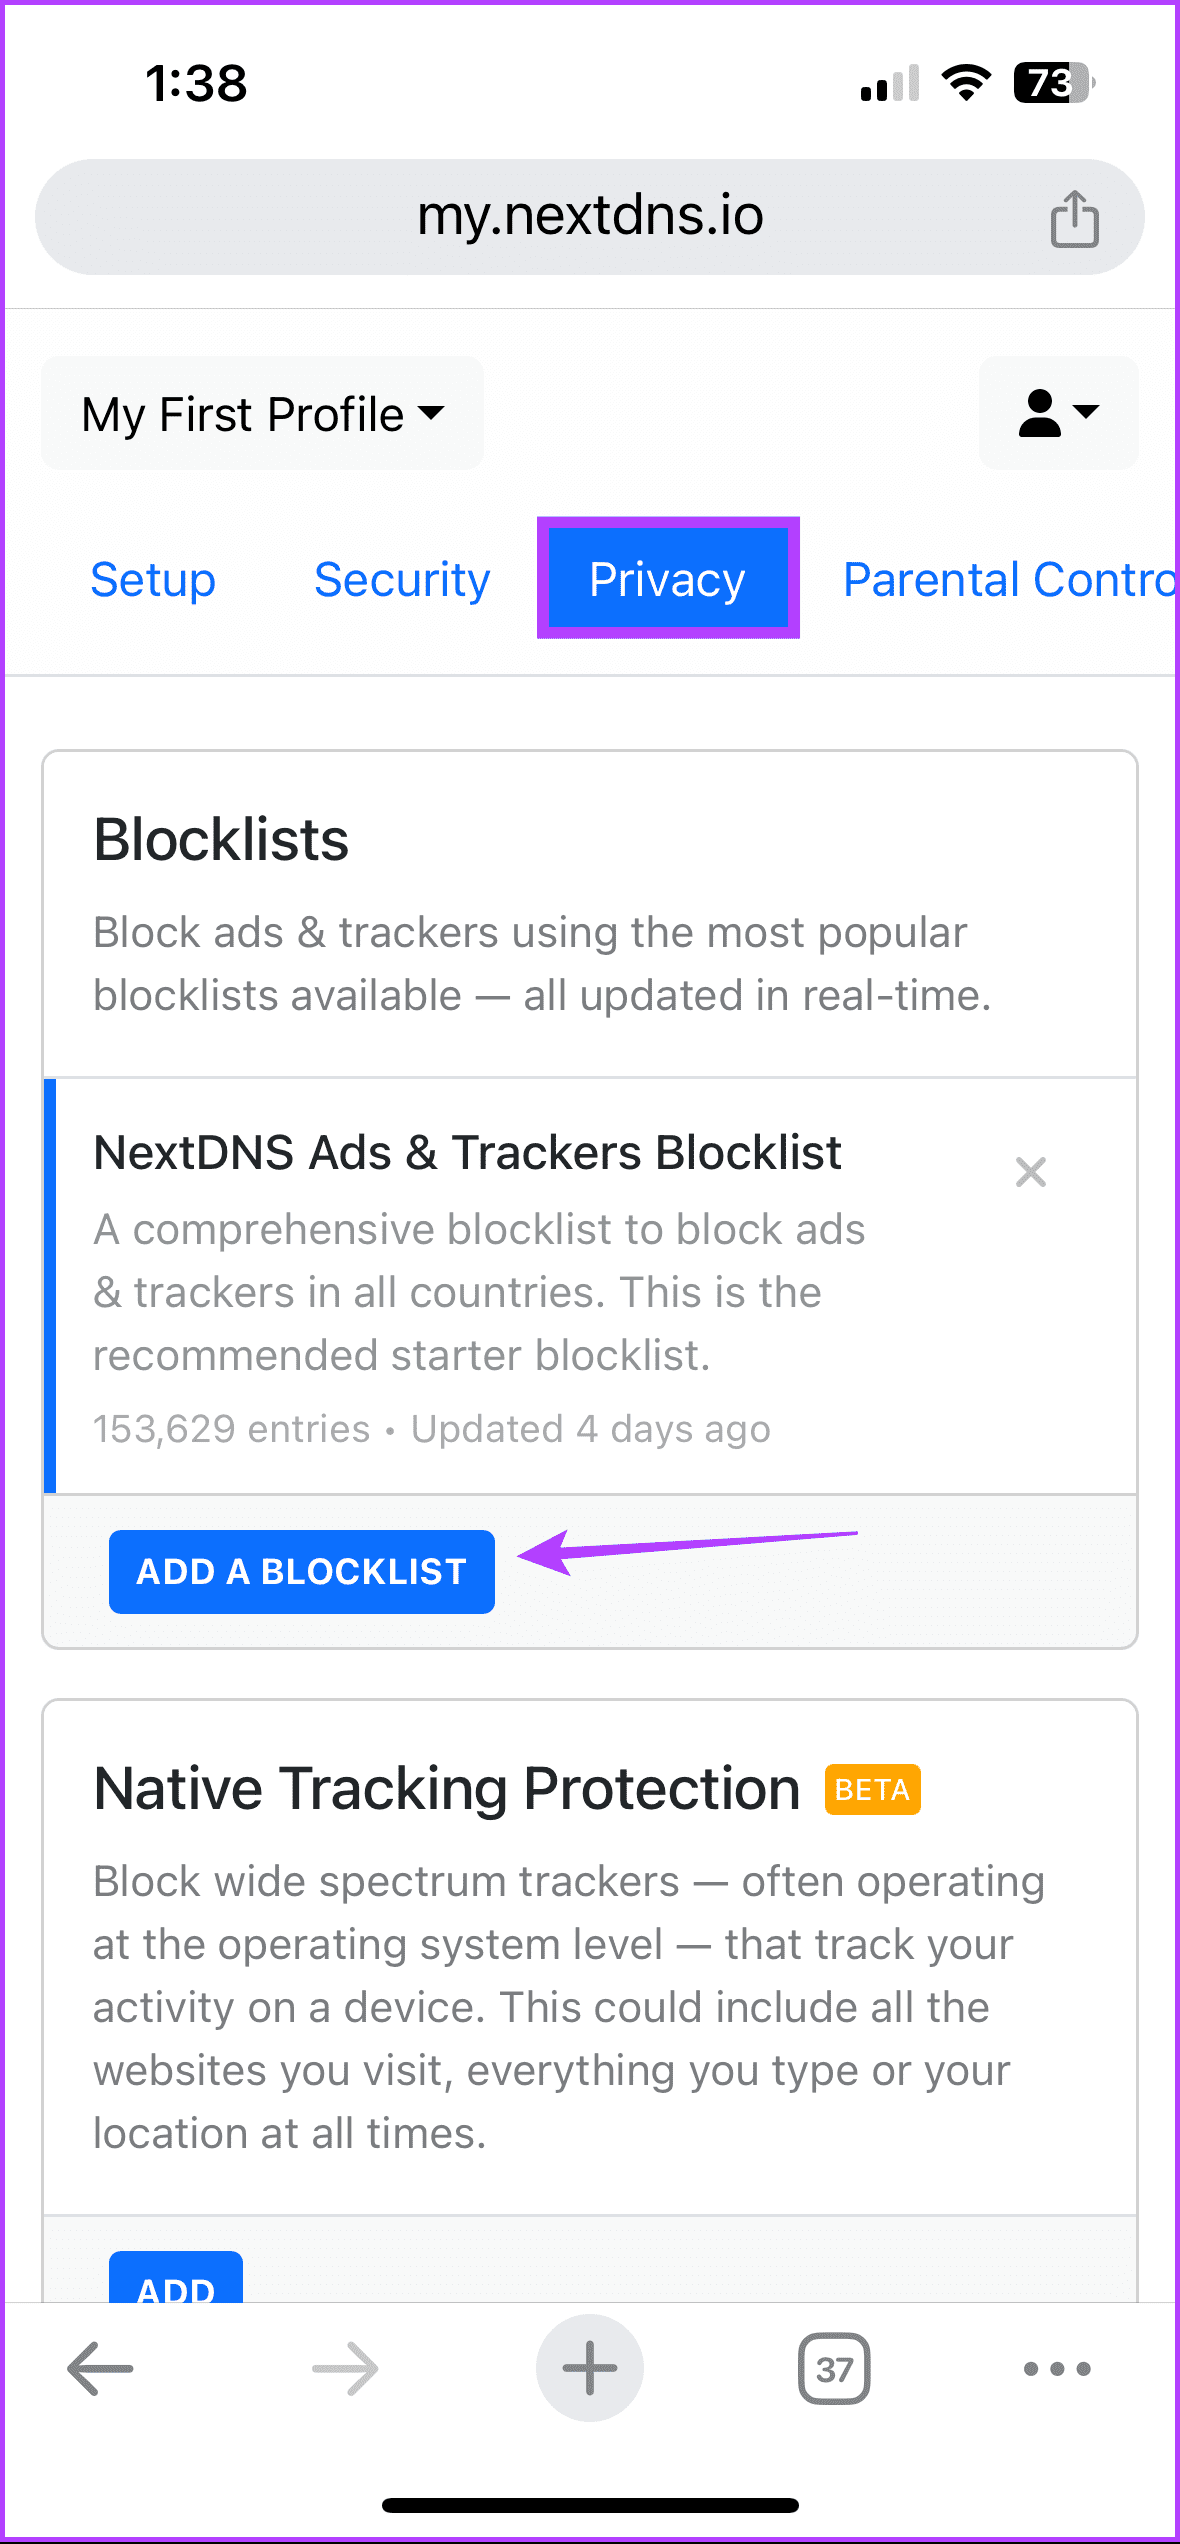Go to the Parental Control tab
The height and width of the screenshot is (2544, 1180).
(x=1006, y=579)
